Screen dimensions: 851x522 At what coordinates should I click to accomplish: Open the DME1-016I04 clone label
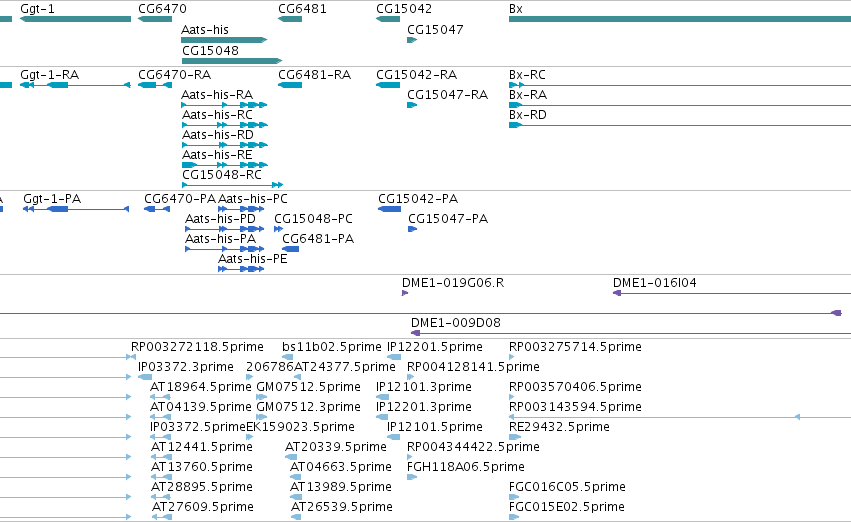655,283
